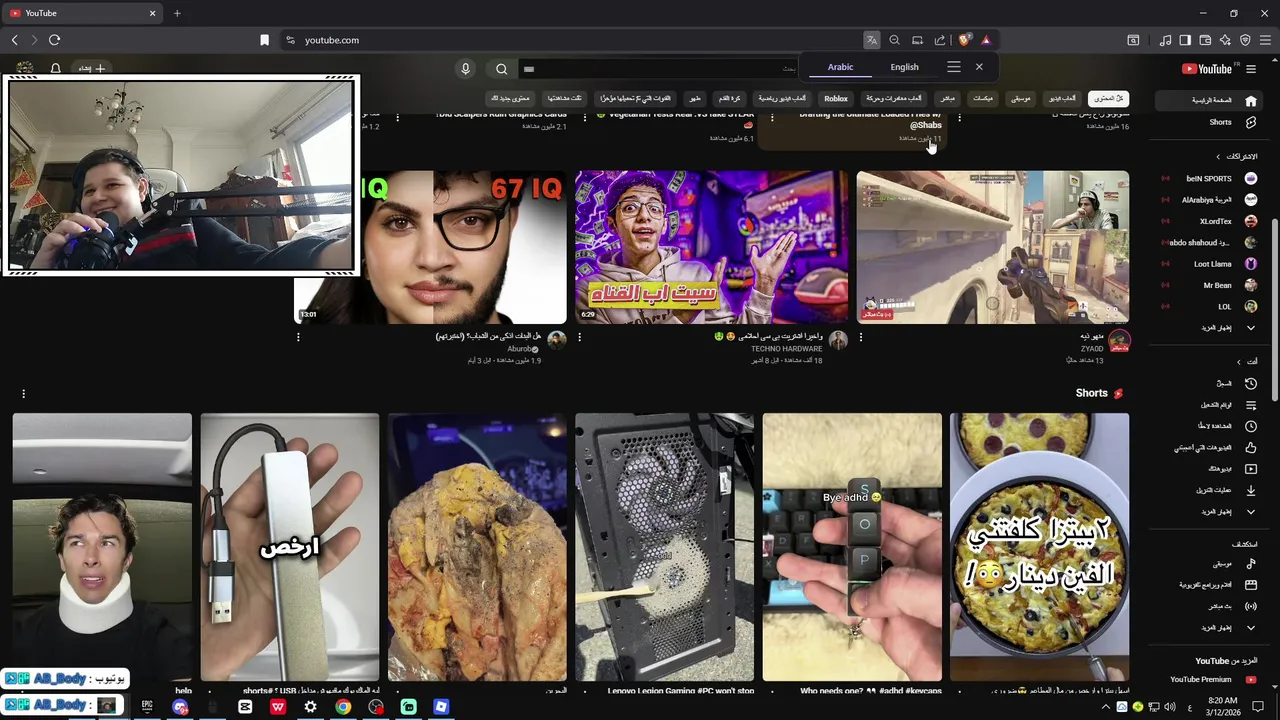
Task: Open the pizza Short thumbnail
Action: (1040, 547)
